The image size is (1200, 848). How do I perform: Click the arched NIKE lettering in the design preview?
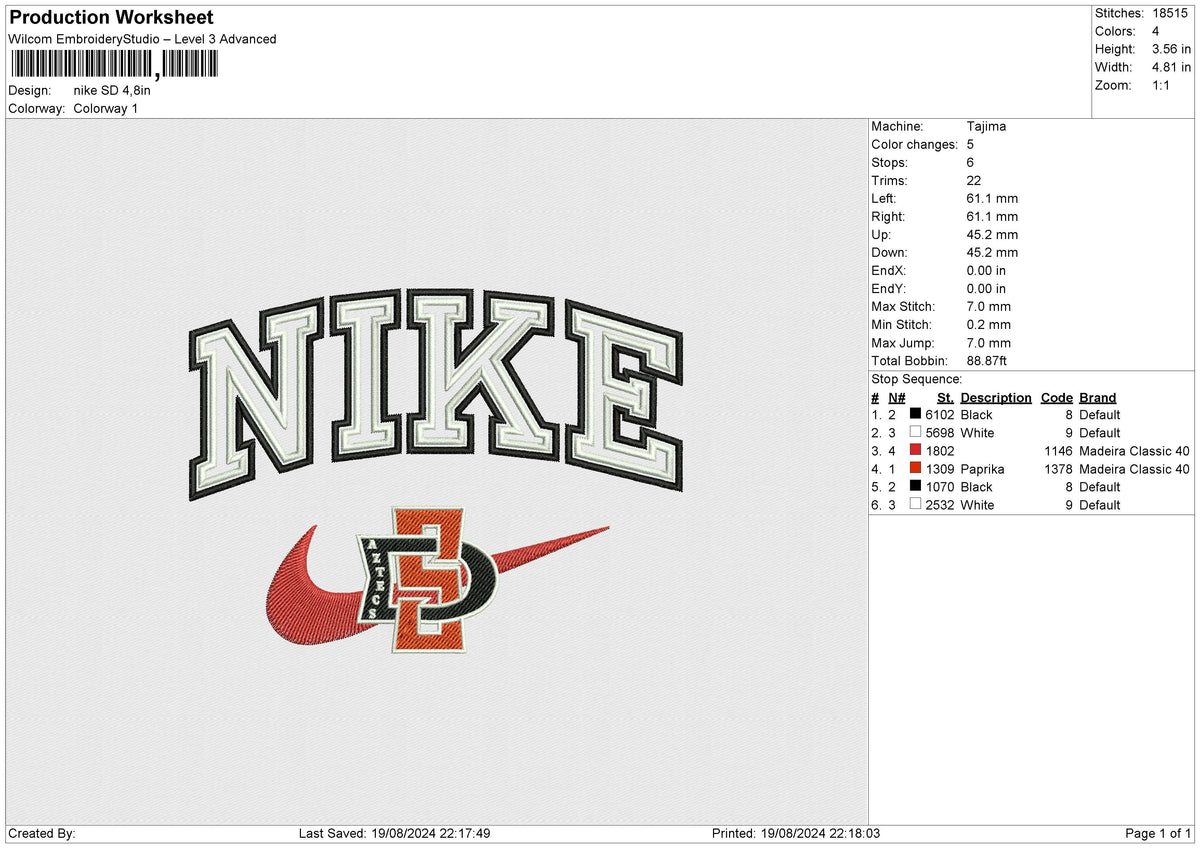(x=435, y=393)
